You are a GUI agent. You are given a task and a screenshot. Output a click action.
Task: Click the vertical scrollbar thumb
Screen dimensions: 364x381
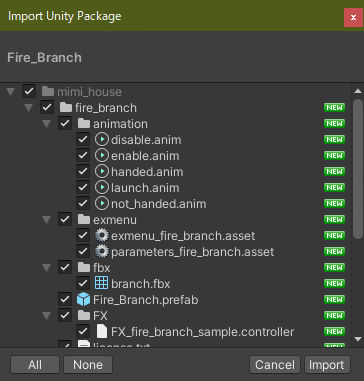(x=358, y=169)
